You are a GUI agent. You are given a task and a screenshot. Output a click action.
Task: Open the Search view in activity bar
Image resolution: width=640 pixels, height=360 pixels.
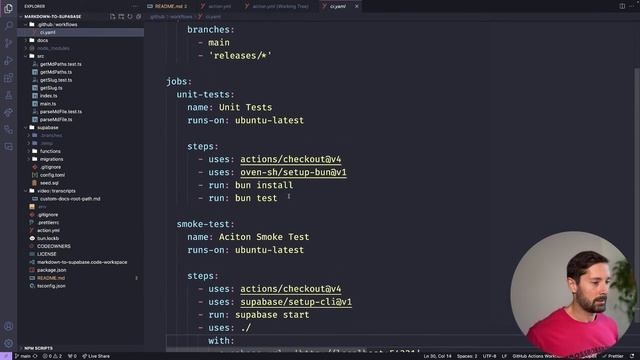pos(8,26)
